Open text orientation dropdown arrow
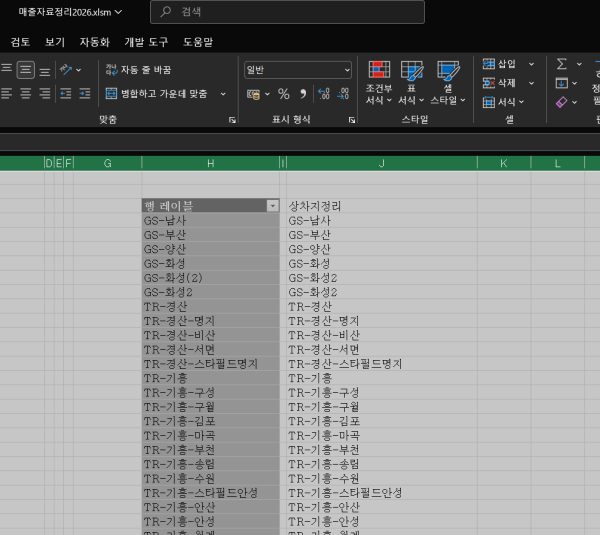600x535 pixels. pyautogui.click(x=79, y=70)
